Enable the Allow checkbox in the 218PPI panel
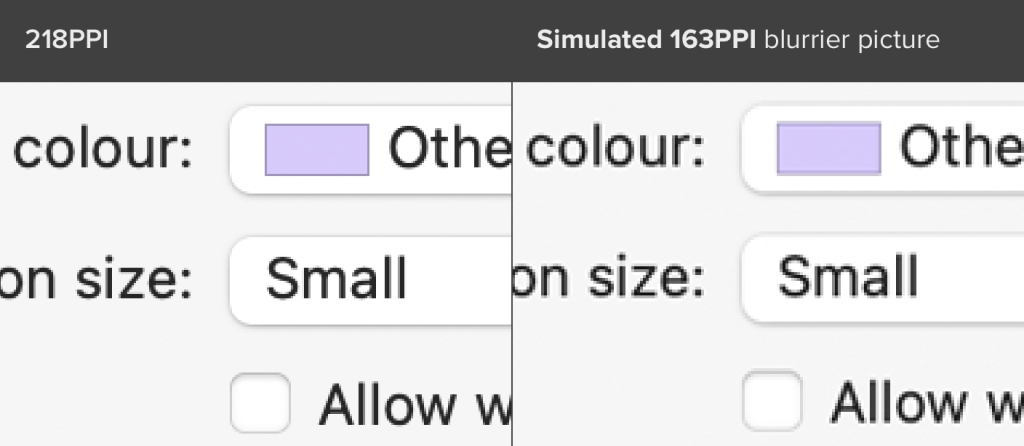The height and width of the screenshot is (446, 1024). point(260,403)
